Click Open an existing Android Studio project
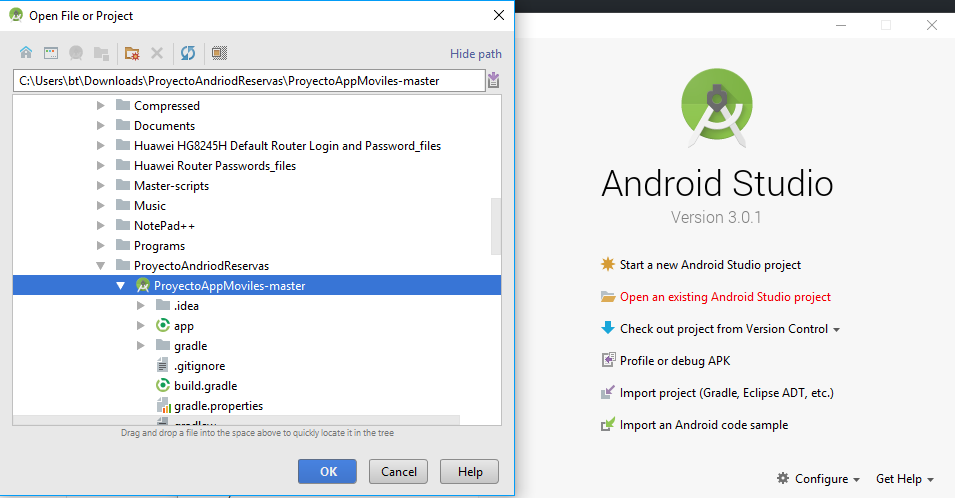This screenshot has width=955, height=498. pos(725,296)
